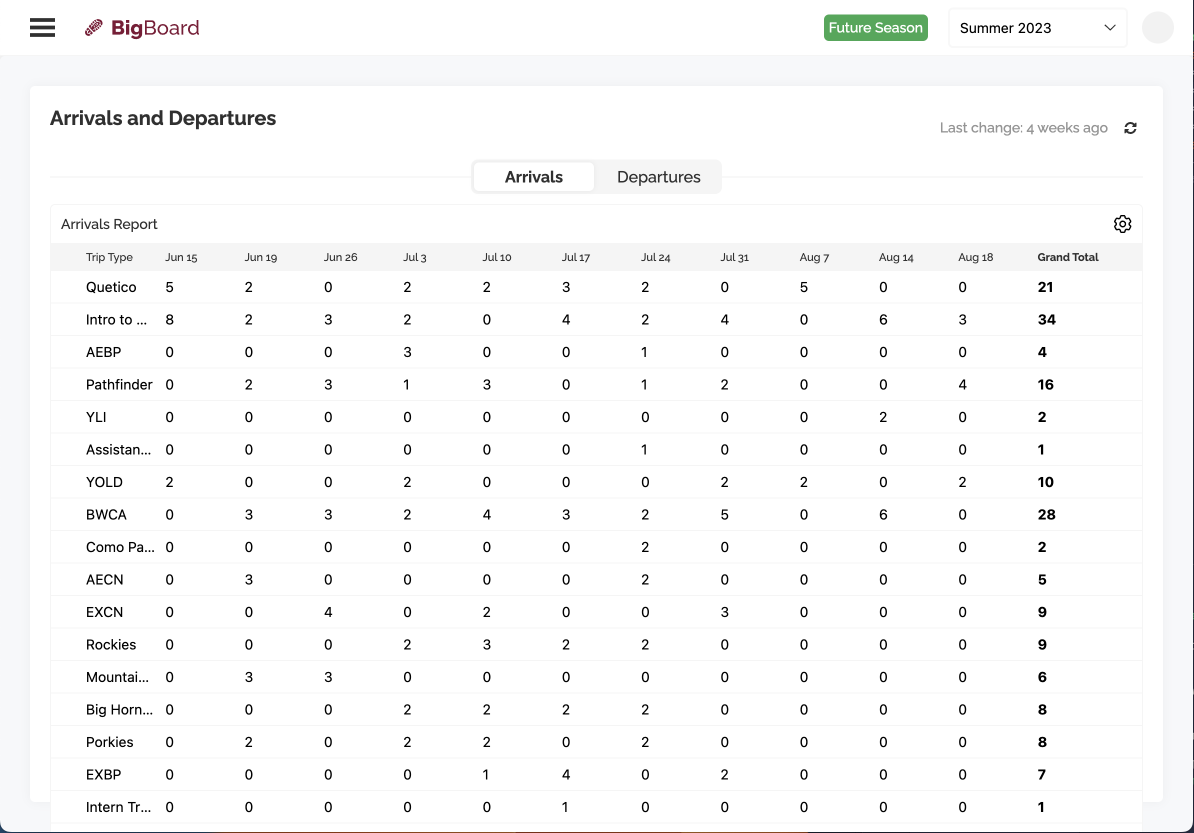Click the Jul 17 column header
1194x833 pixels.
(x=576, y=257)
